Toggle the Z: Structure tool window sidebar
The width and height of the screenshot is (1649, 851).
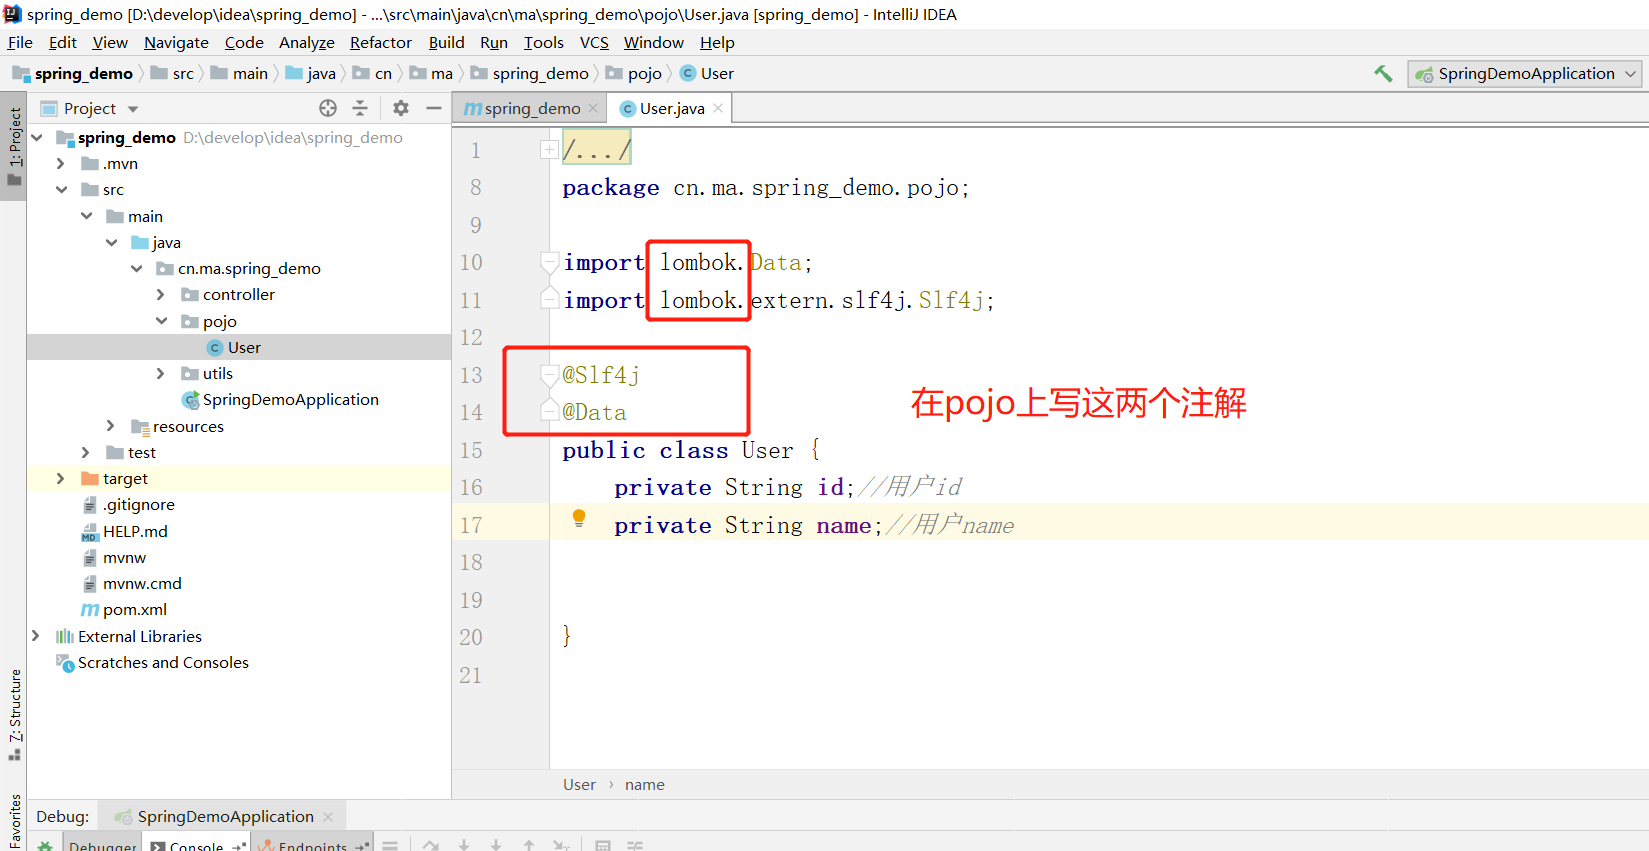[x=14, y=714]
